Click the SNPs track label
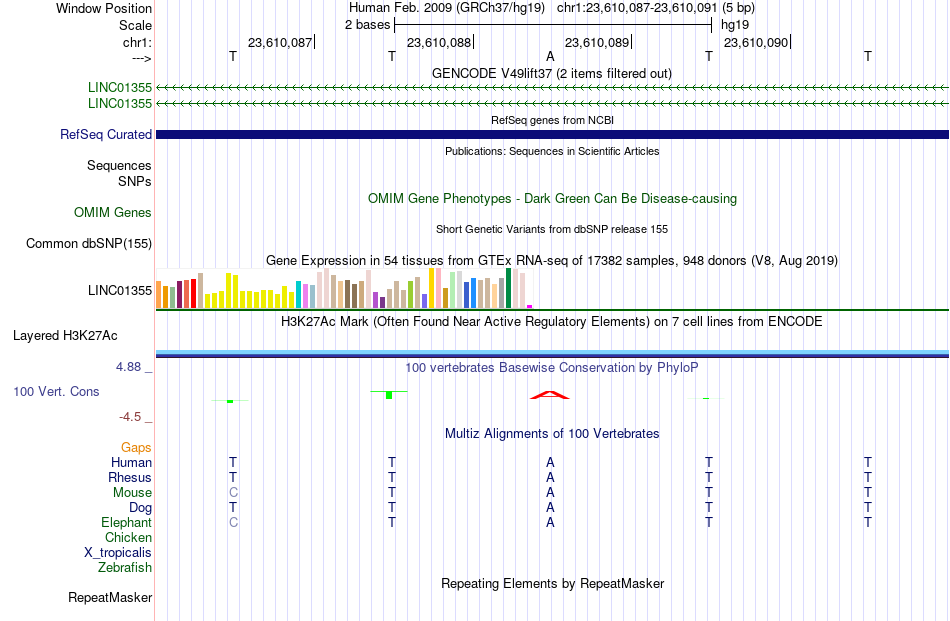Screen dimensions: 950x621 coord(135,181)
